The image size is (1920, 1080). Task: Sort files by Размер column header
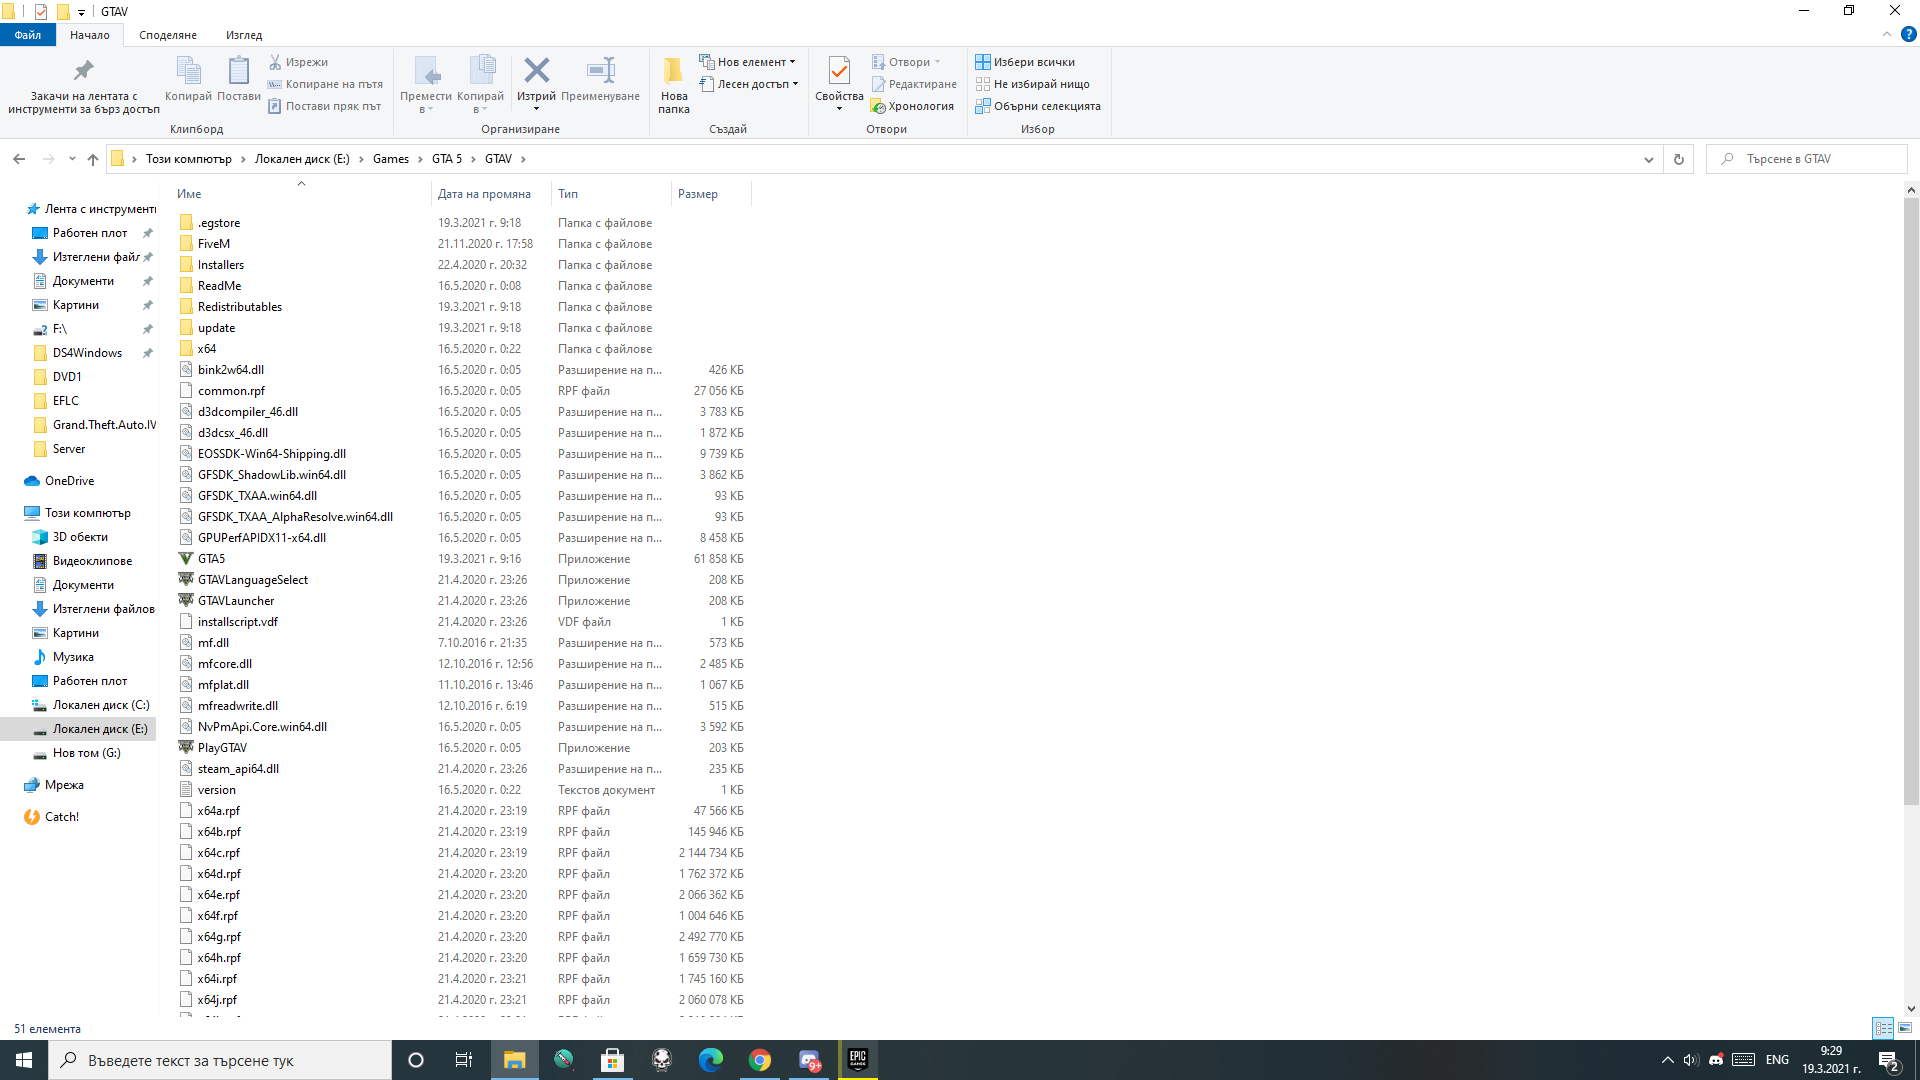(698, 194)
